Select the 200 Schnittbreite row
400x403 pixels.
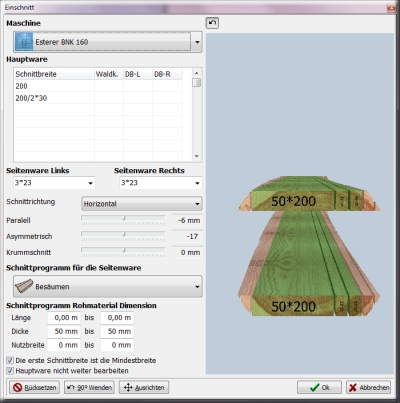click(98, 86)
